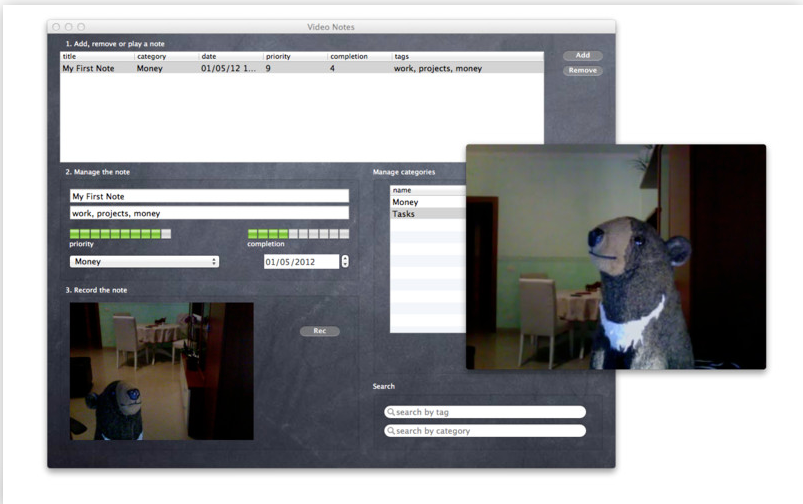This screenshot has height=504, width=803.
Task: Start recording with the Rec button
Action: pos(320,331)
